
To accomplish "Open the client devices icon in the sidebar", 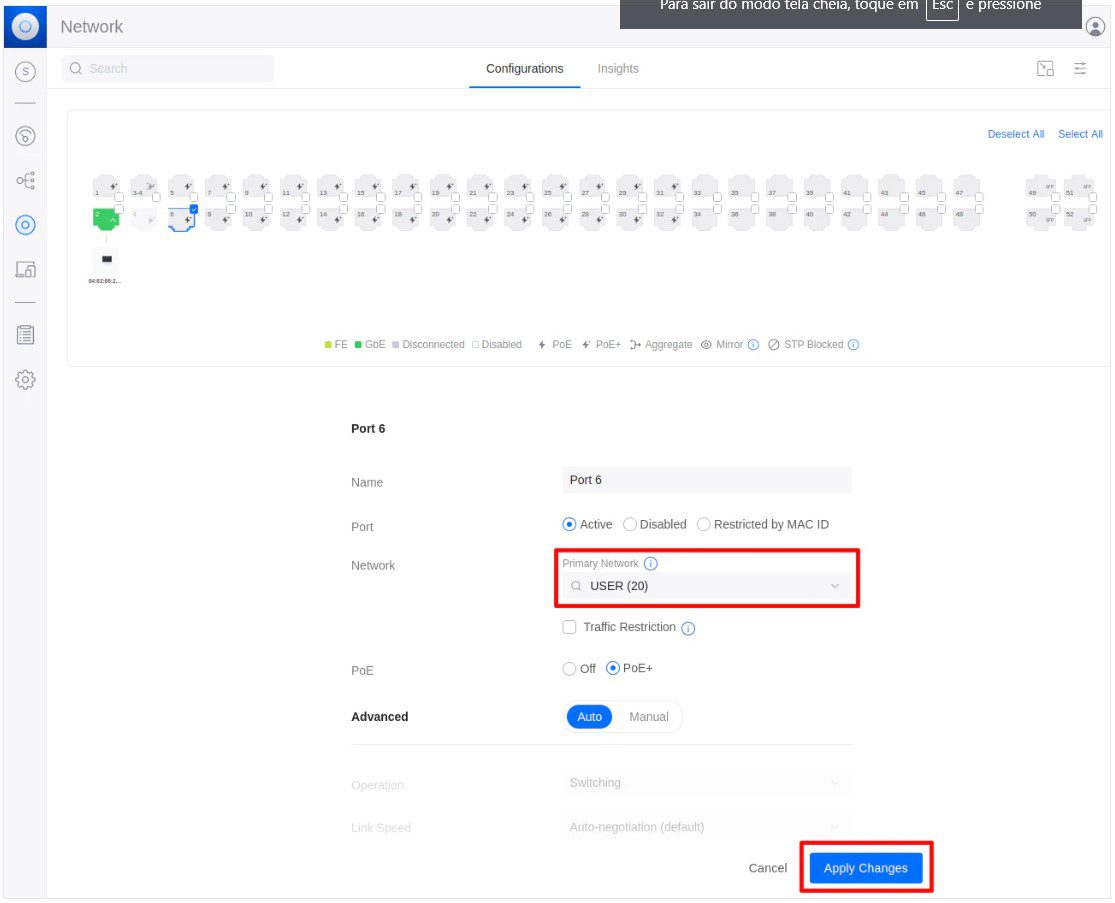I will coord(26,270).
